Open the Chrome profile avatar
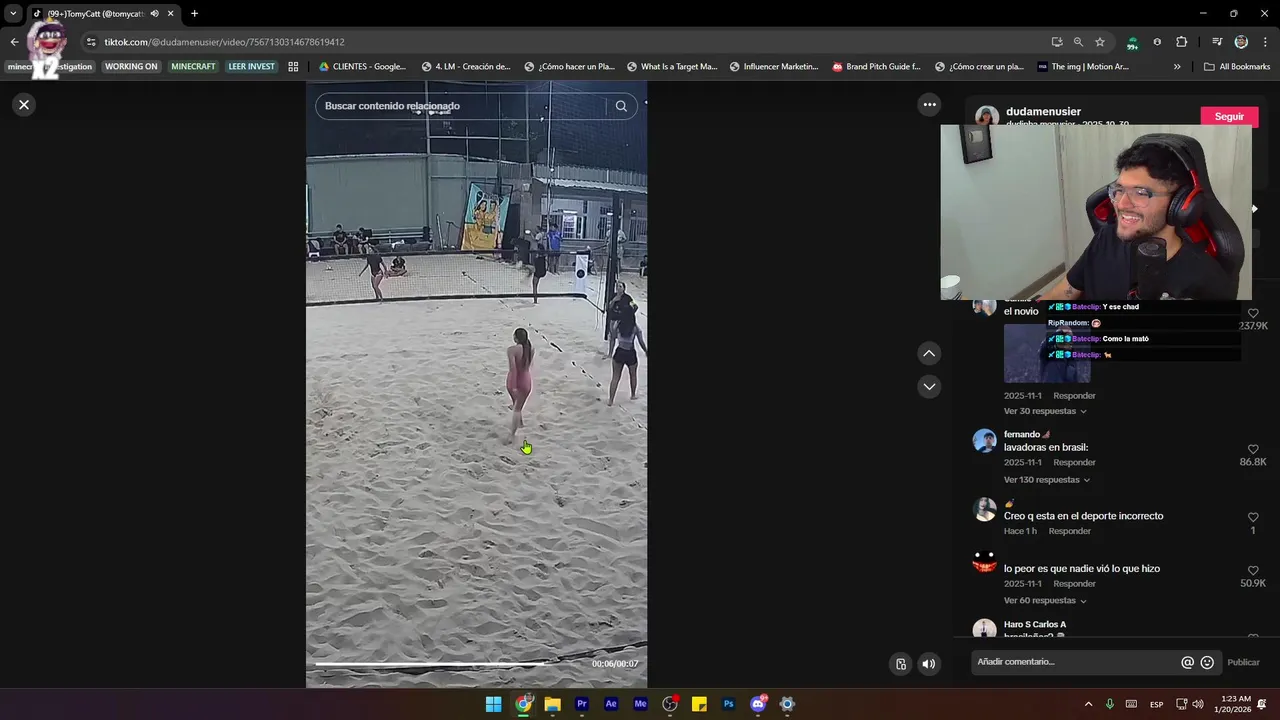This screenshot has width=1280, height=720. pos(1241,42)
